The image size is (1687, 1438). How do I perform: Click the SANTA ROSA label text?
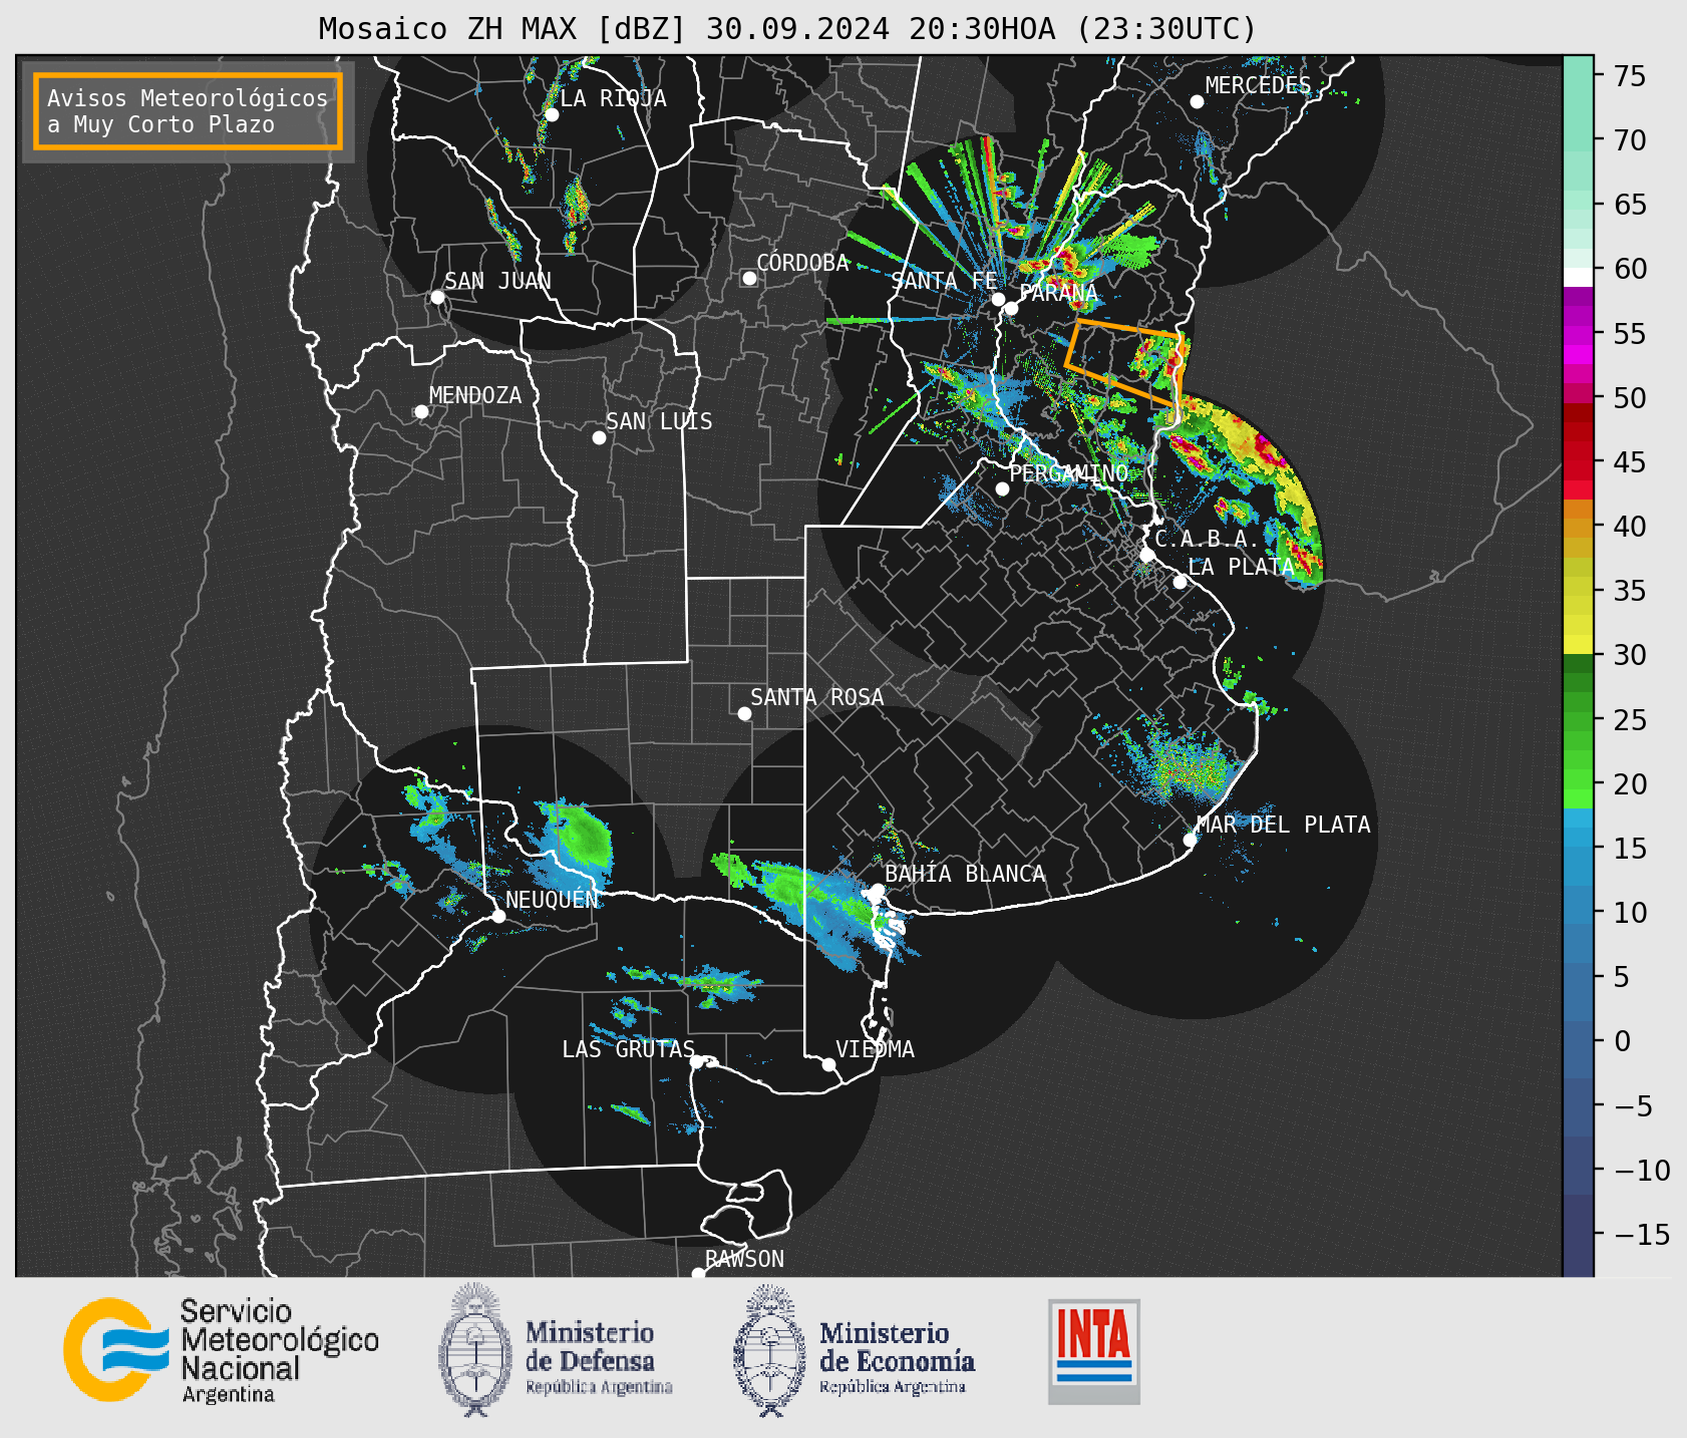click(x=817, y=697)
